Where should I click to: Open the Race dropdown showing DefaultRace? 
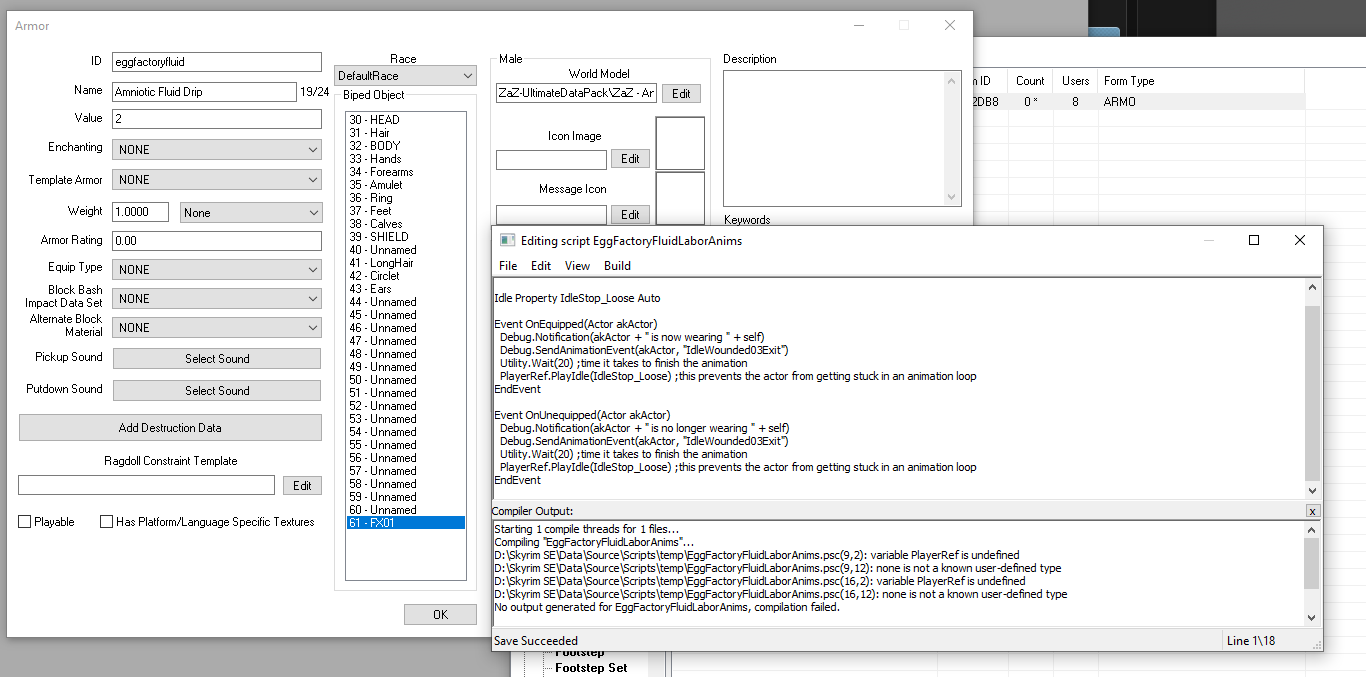405,76
